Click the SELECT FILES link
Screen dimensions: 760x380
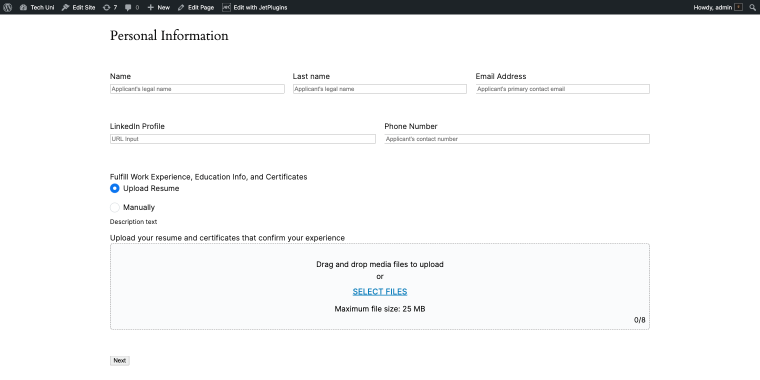click(x=380, y=292)
